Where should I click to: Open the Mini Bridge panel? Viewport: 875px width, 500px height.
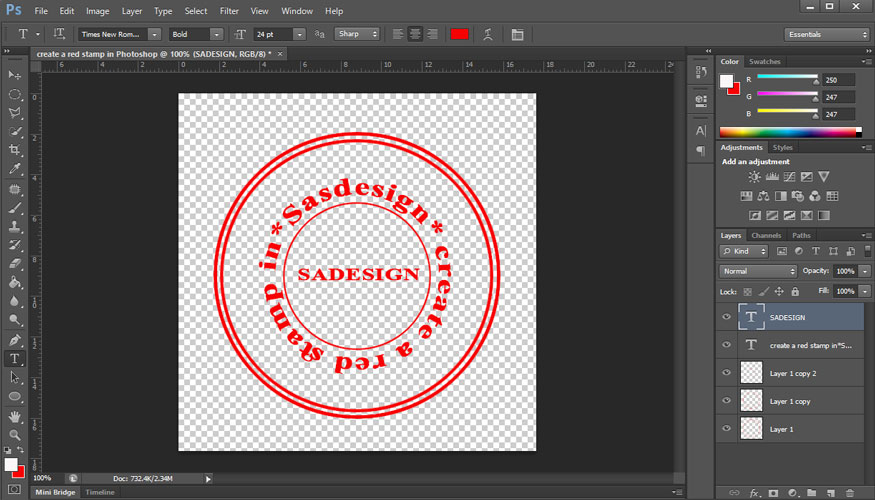[x=55, y=492]
